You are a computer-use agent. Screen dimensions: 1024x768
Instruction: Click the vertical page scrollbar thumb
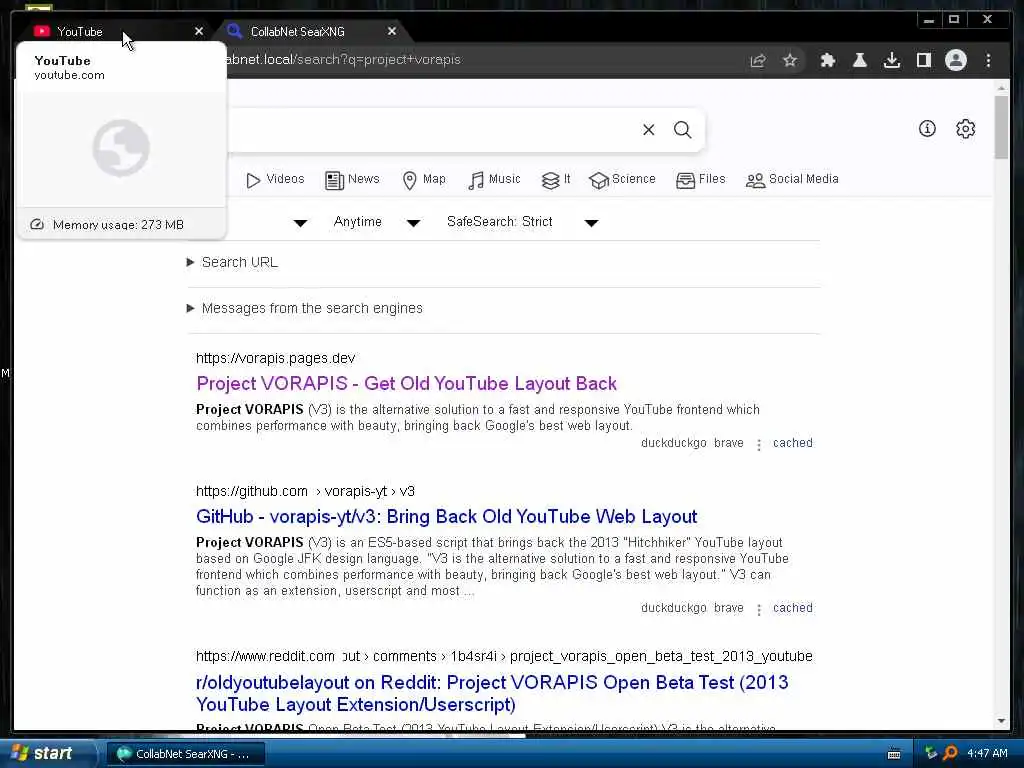click(x=1001, y=127)
